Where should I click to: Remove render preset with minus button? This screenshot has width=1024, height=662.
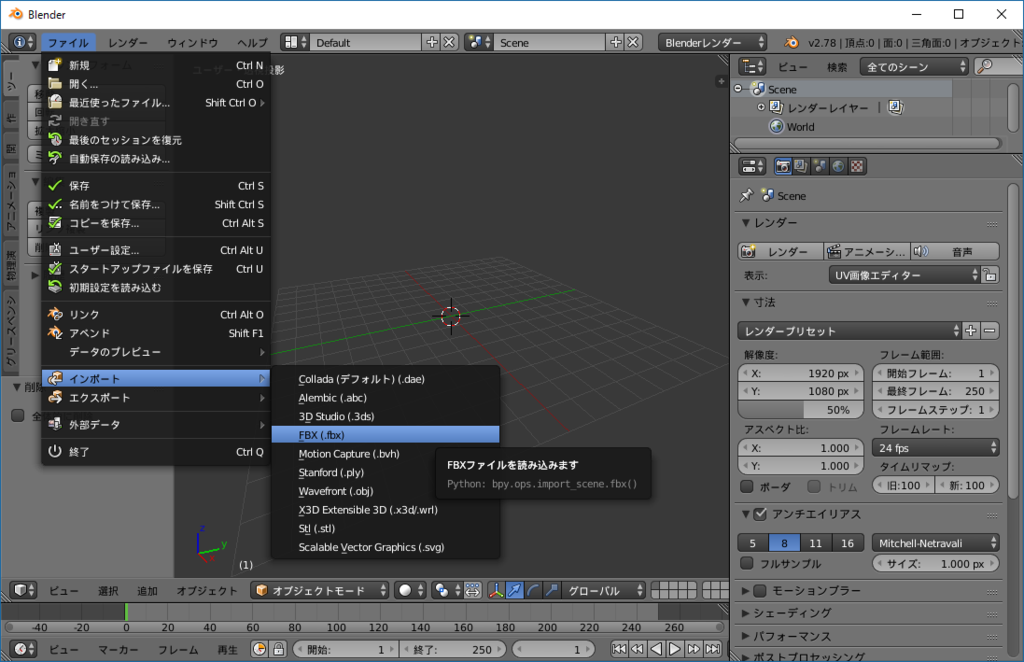[x=990, y=331]
